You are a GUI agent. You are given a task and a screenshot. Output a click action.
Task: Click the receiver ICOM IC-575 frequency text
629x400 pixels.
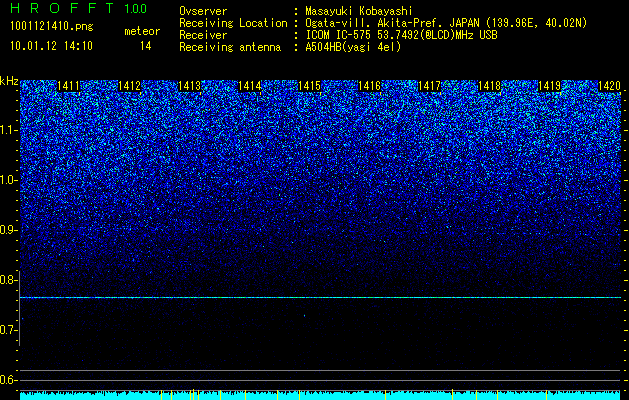click(401, 35)
